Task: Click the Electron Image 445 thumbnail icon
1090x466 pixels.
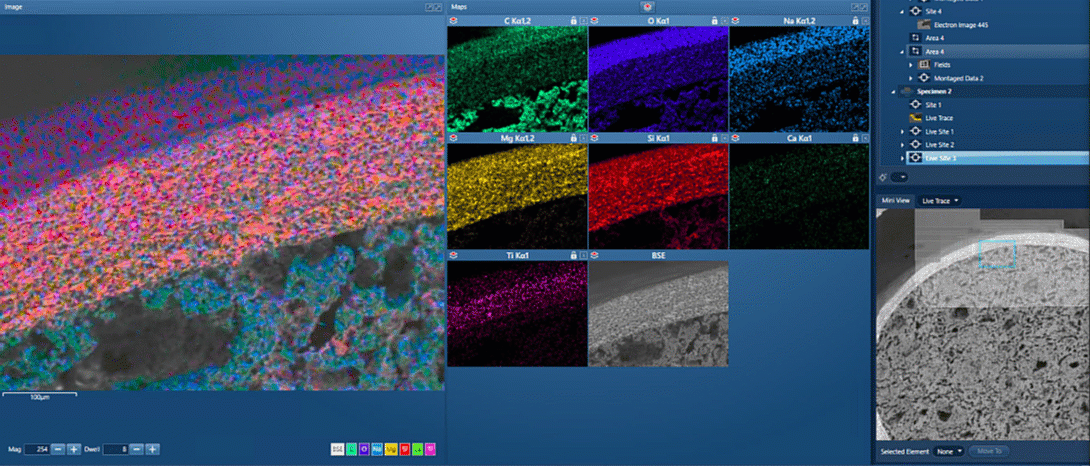Action: [x=925, y=24]
